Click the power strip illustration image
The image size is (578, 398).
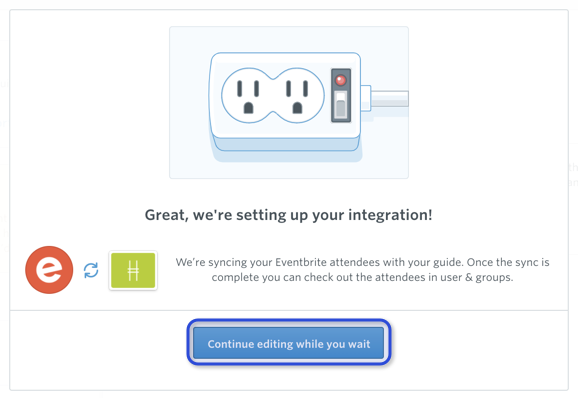pos(289,102)
